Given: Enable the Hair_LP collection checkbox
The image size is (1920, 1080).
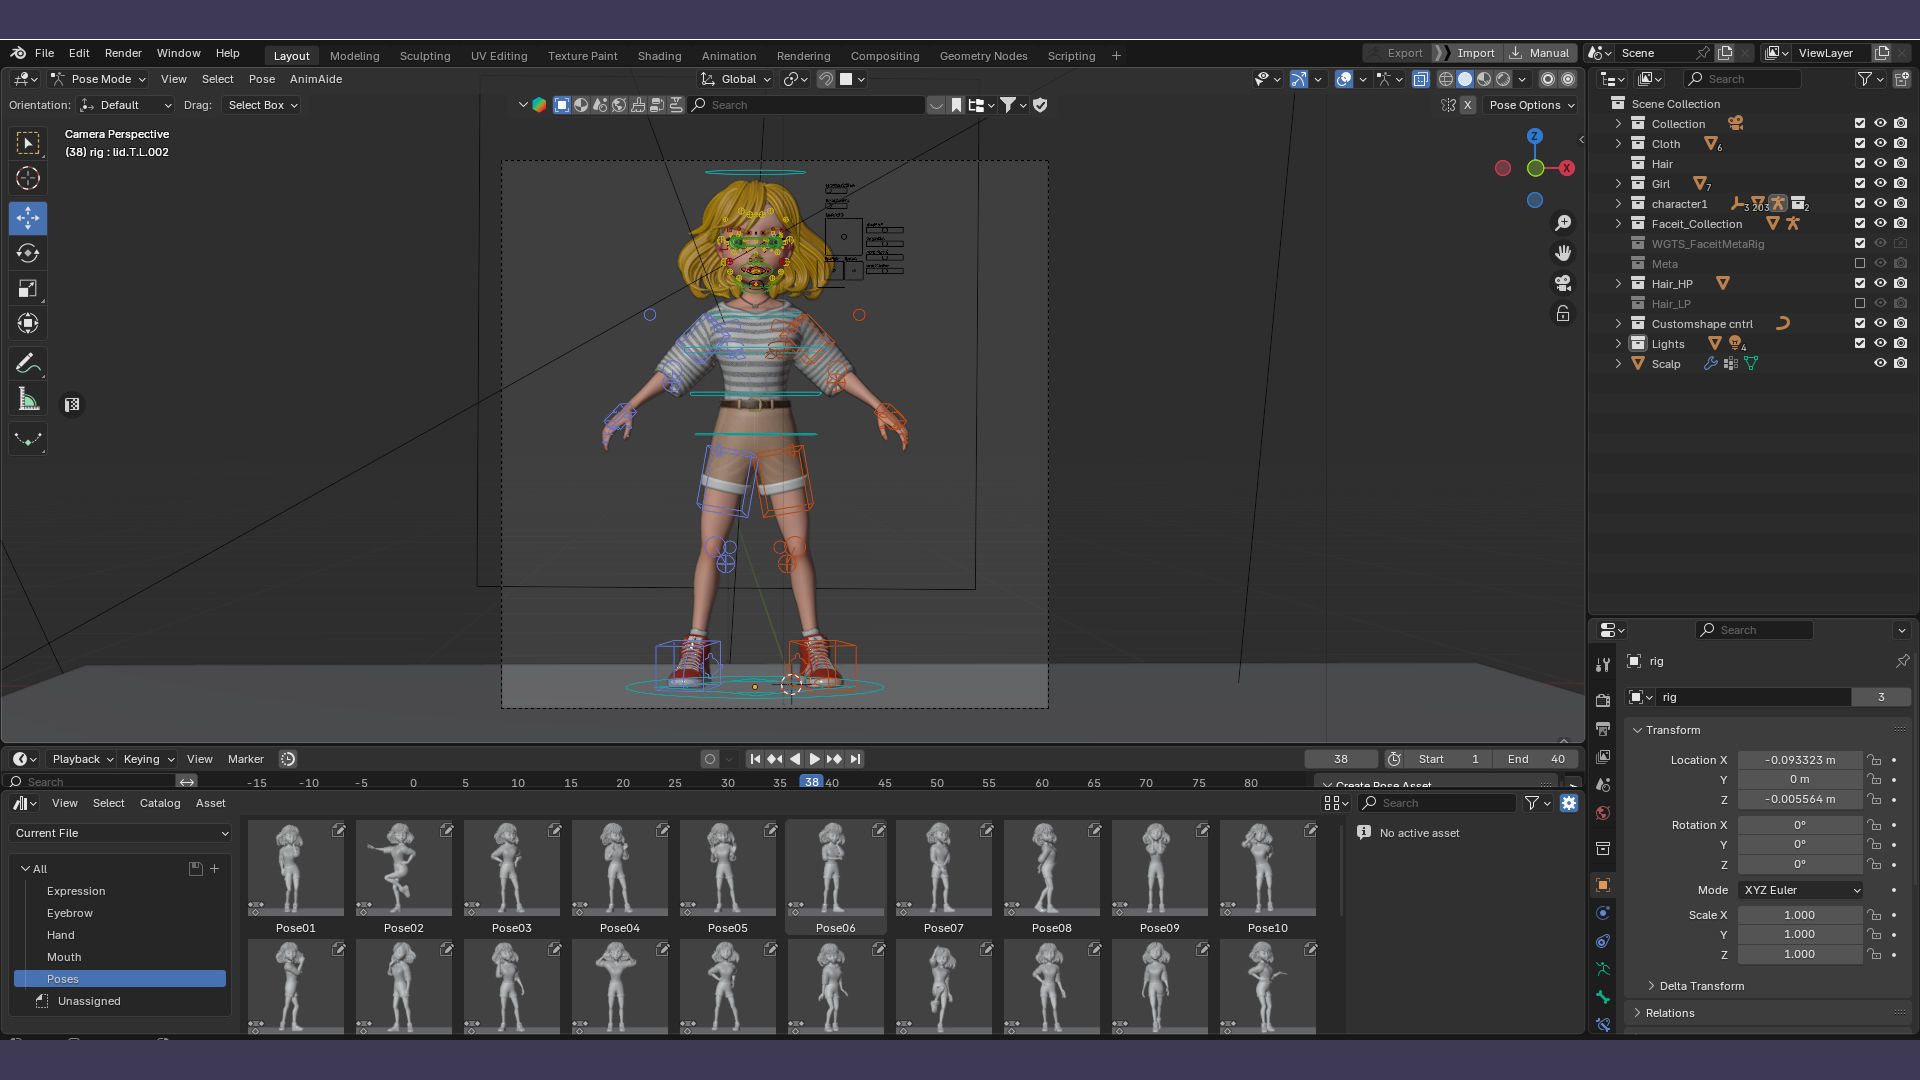Looking at the screenshot, I should [1860, 303].
